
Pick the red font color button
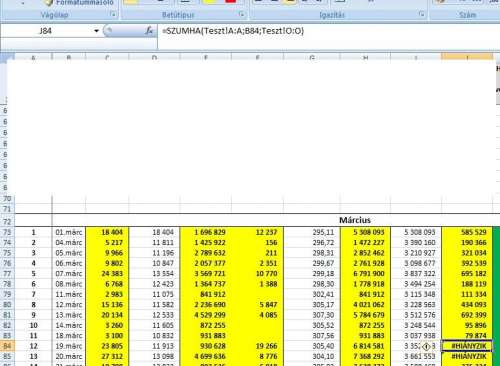pyautogui.click(x=230, y=2)
